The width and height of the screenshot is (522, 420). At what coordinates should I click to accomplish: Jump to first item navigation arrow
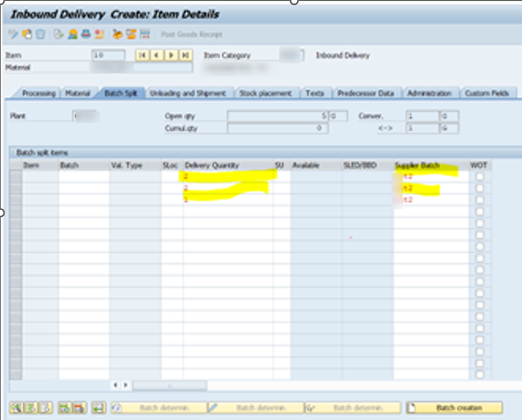tap(142, 55)
